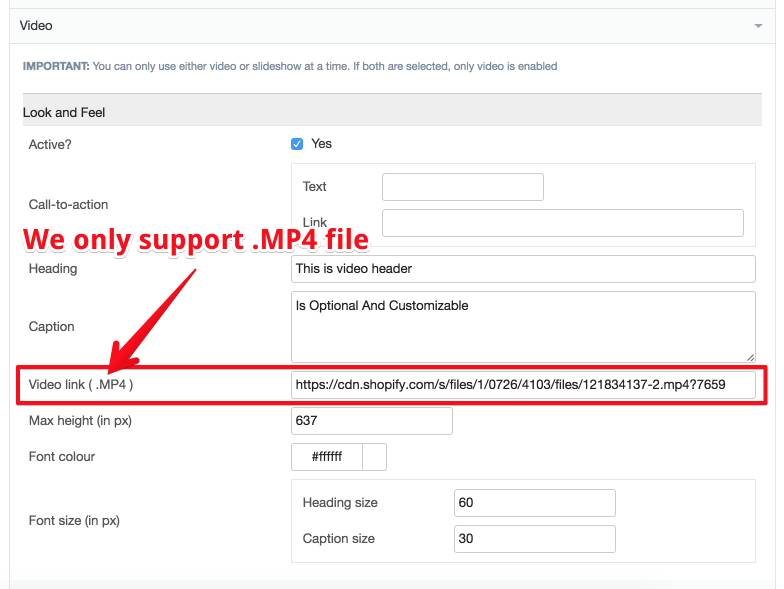Image resolution: width=784 pixels, height=589 pixels.
Task: Click the Video link (.MP4) URL field
Action: pyautogui.click(x=523, y=385)
